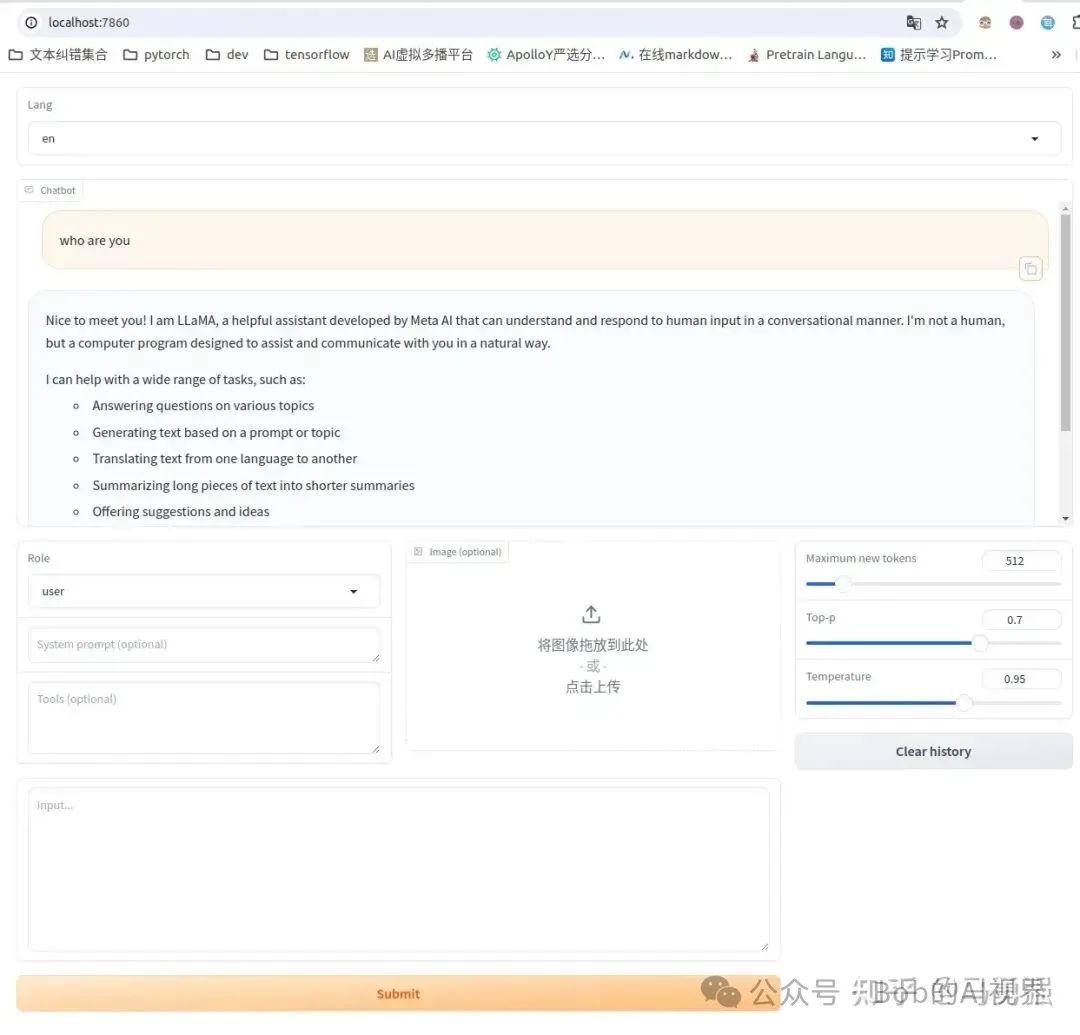1080x1035 pixels.
Task: Click the chatbot scroll down arrow
Action: [x=1066, y=518]
